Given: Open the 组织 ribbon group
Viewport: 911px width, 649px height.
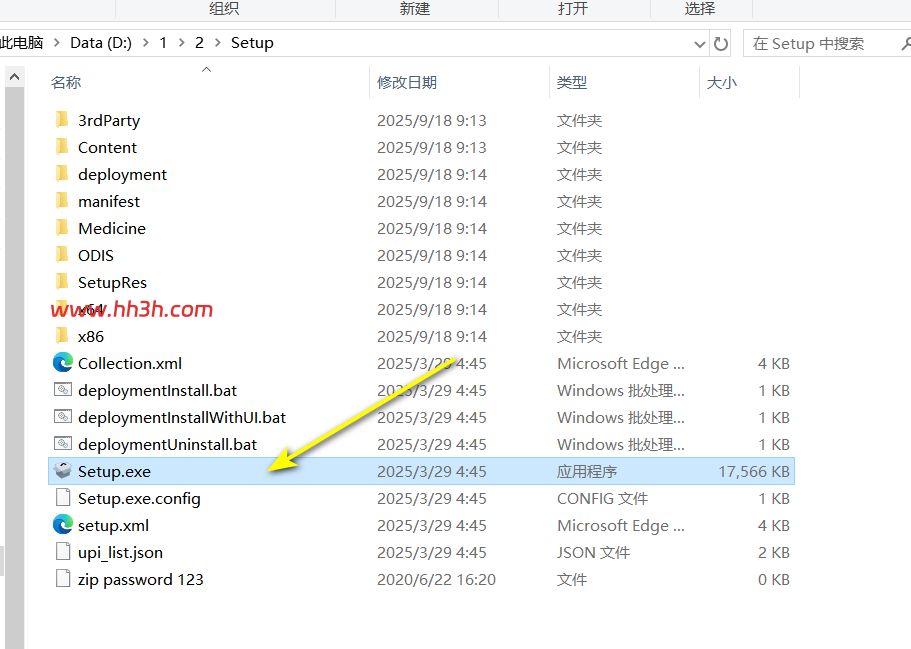Looking at the screenshot, I should point(224,9).
